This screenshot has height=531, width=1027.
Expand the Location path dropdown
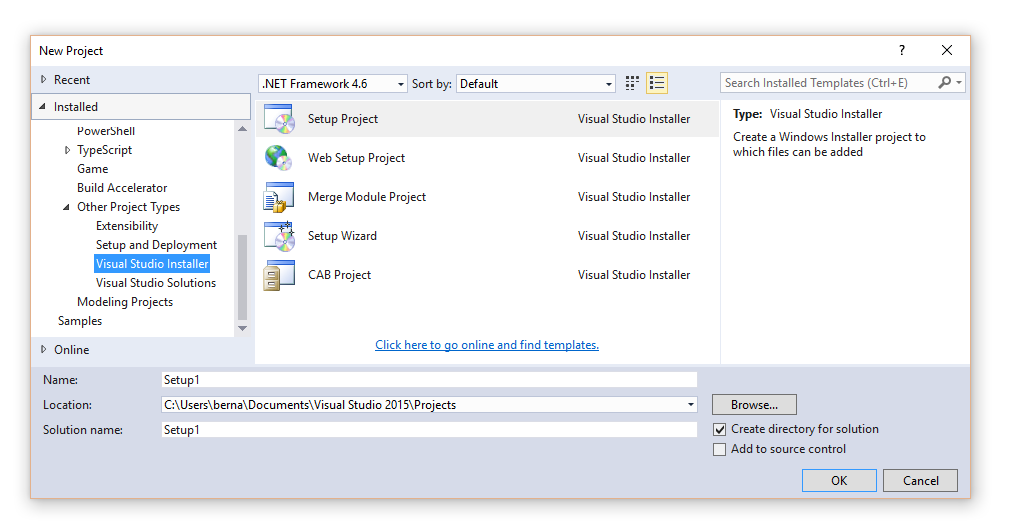[691, 405]
